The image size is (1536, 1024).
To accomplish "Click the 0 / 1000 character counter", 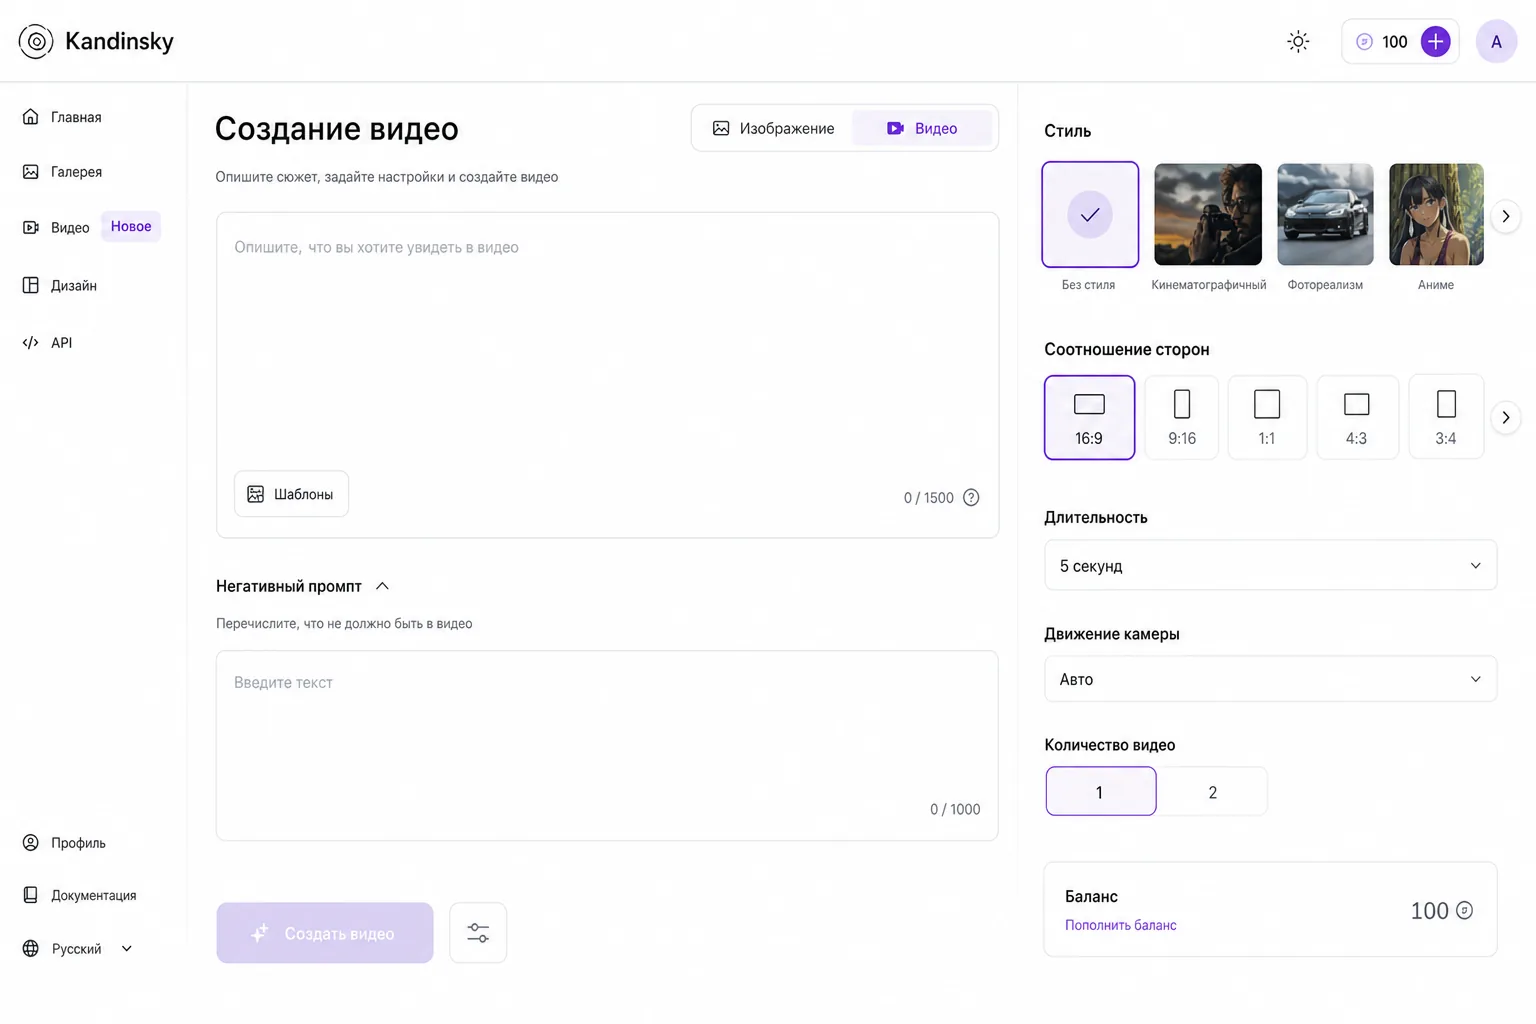I will [x=955, y=809].
